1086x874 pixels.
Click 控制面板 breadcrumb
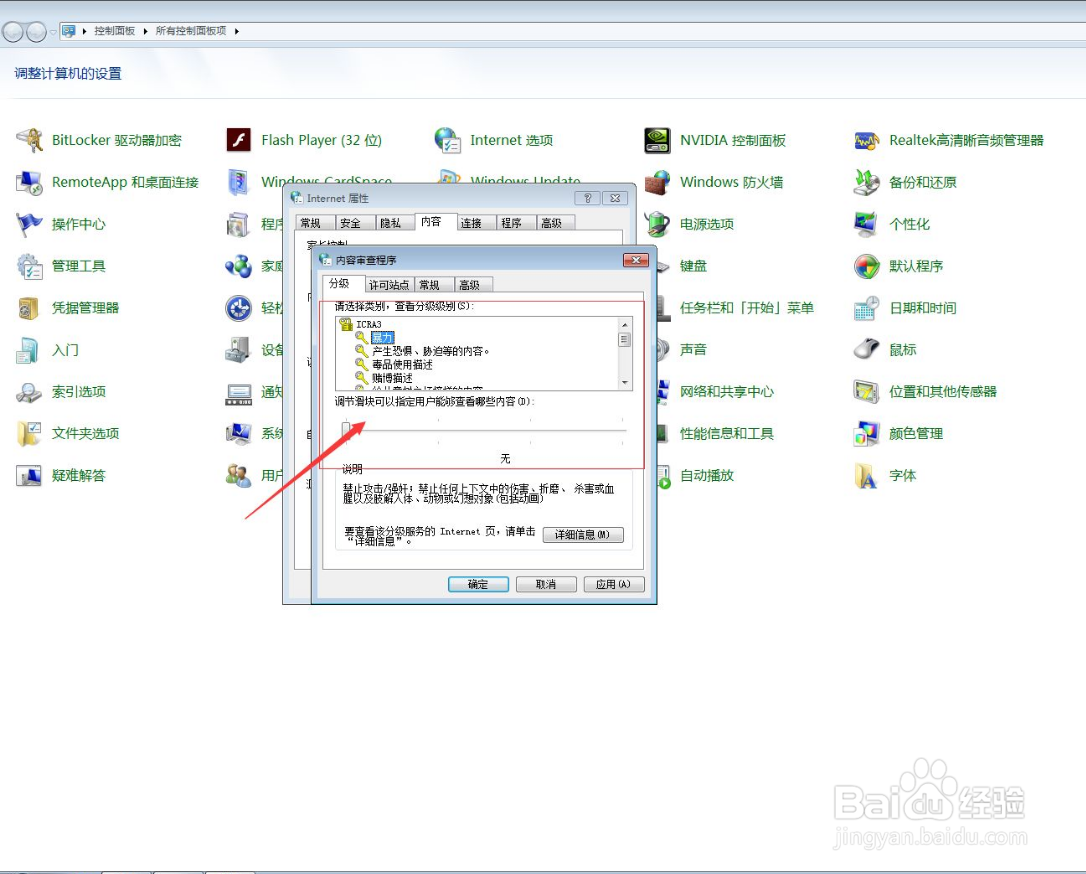click(114, 31)
